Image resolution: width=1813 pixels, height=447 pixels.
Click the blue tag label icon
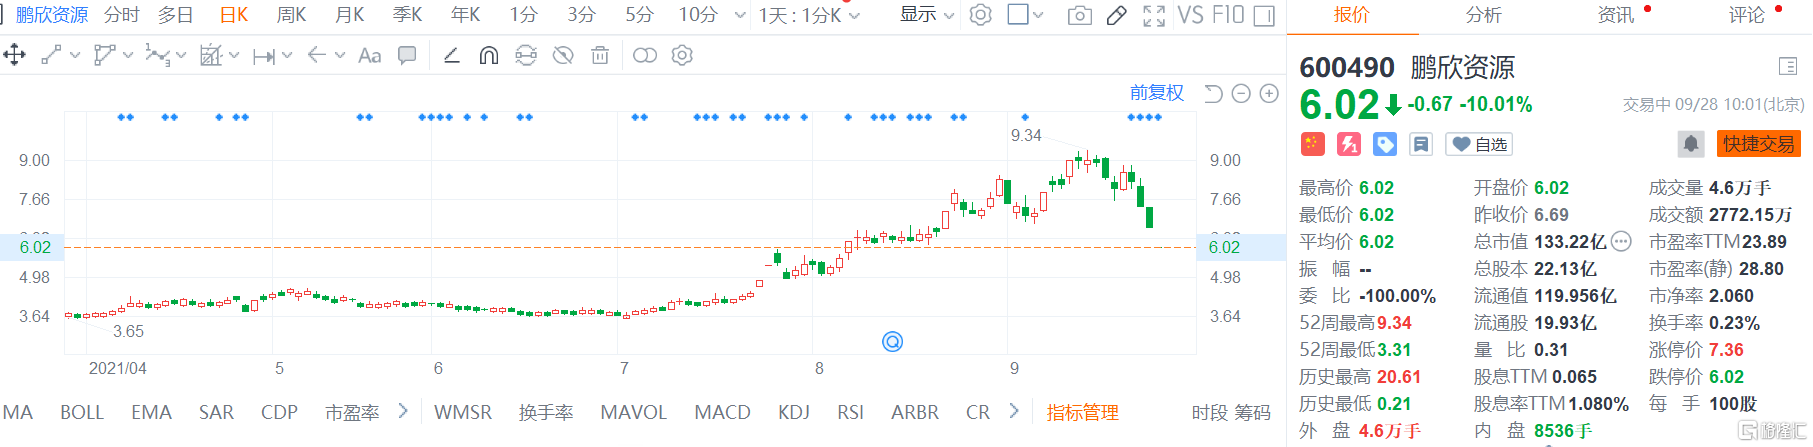(x=1385, y=144)
